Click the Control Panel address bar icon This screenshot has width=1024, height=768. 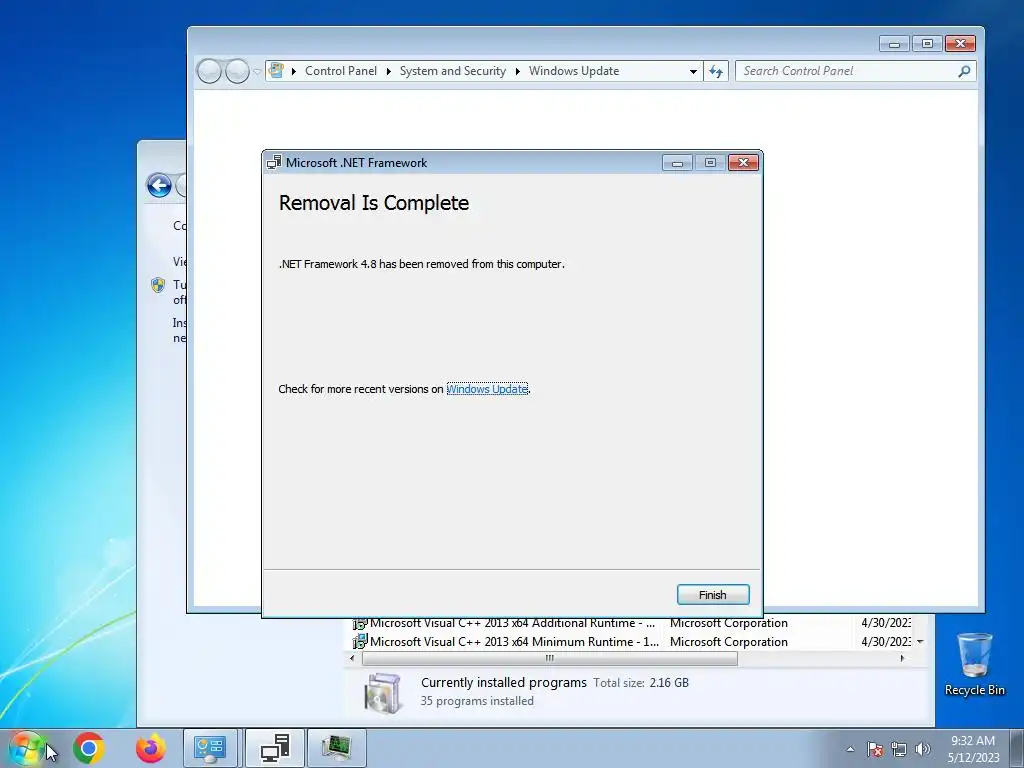coord(276,71)
